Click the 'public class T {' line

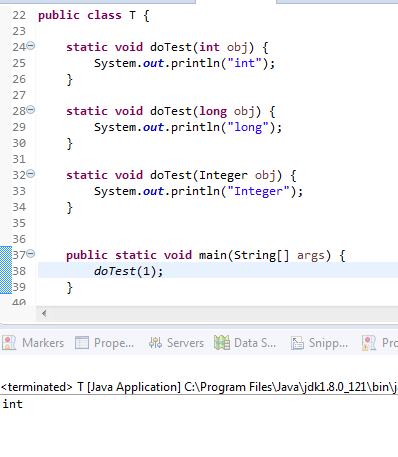94,15
